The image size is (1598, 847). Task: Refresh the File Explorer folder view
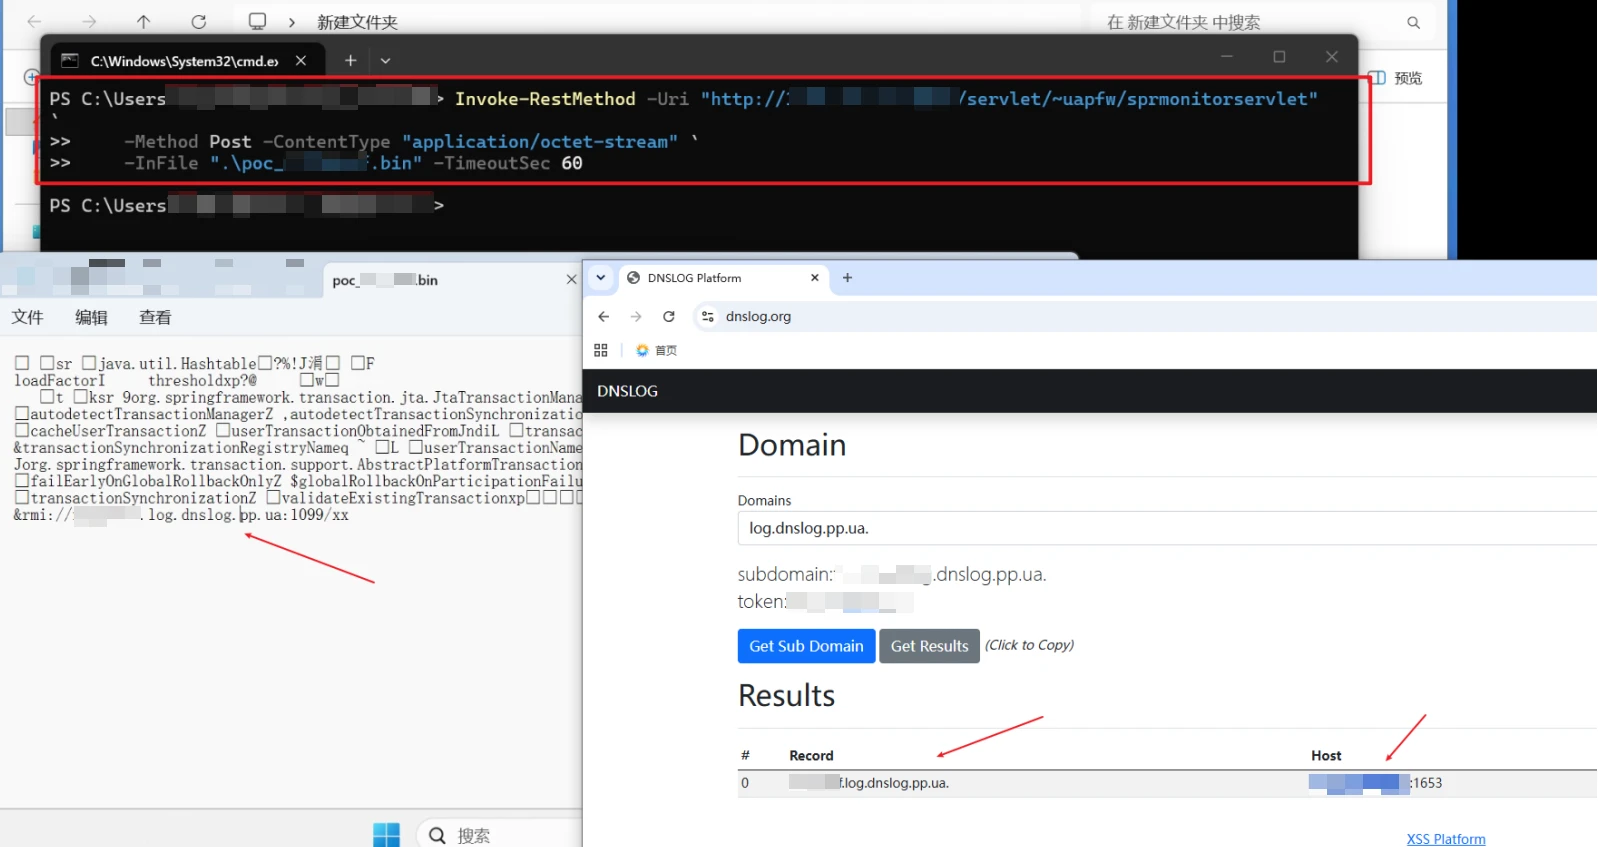click(199, 21)
